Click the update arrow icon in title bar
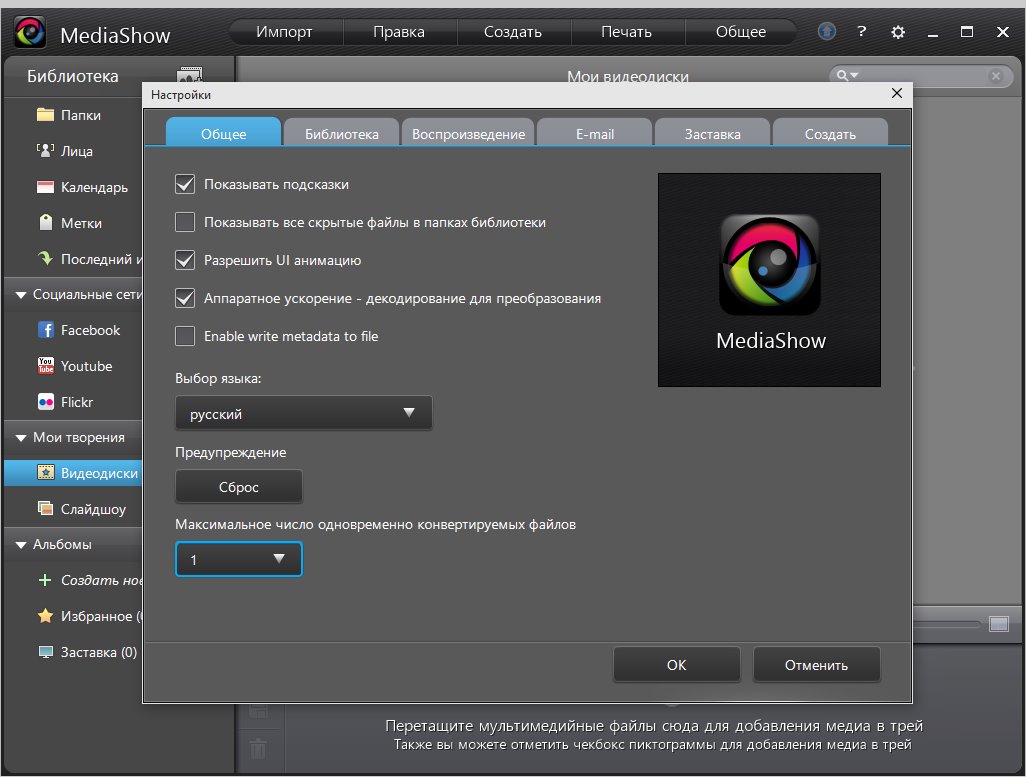 826,32
